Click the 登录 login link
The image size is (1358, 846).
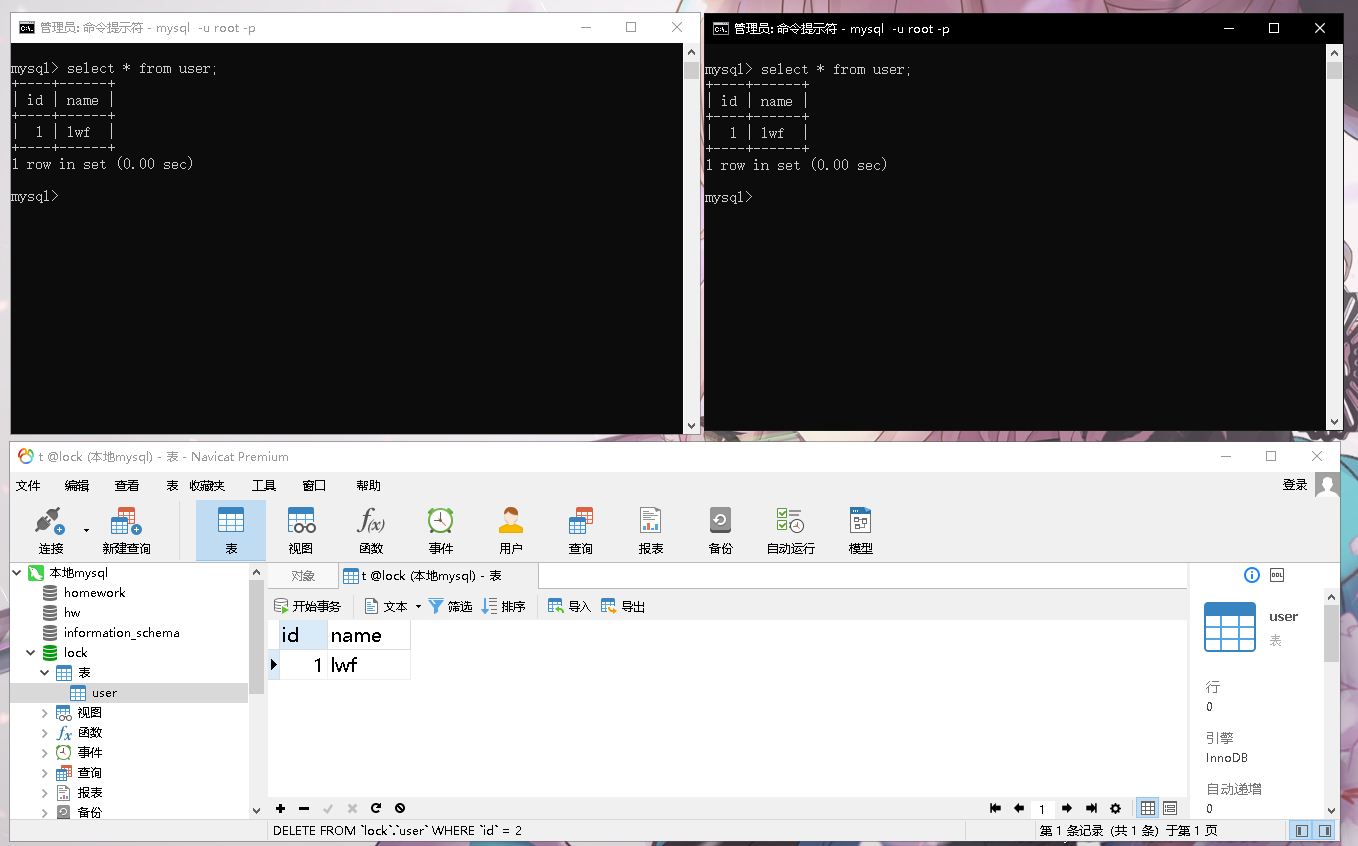(1295, 485)
